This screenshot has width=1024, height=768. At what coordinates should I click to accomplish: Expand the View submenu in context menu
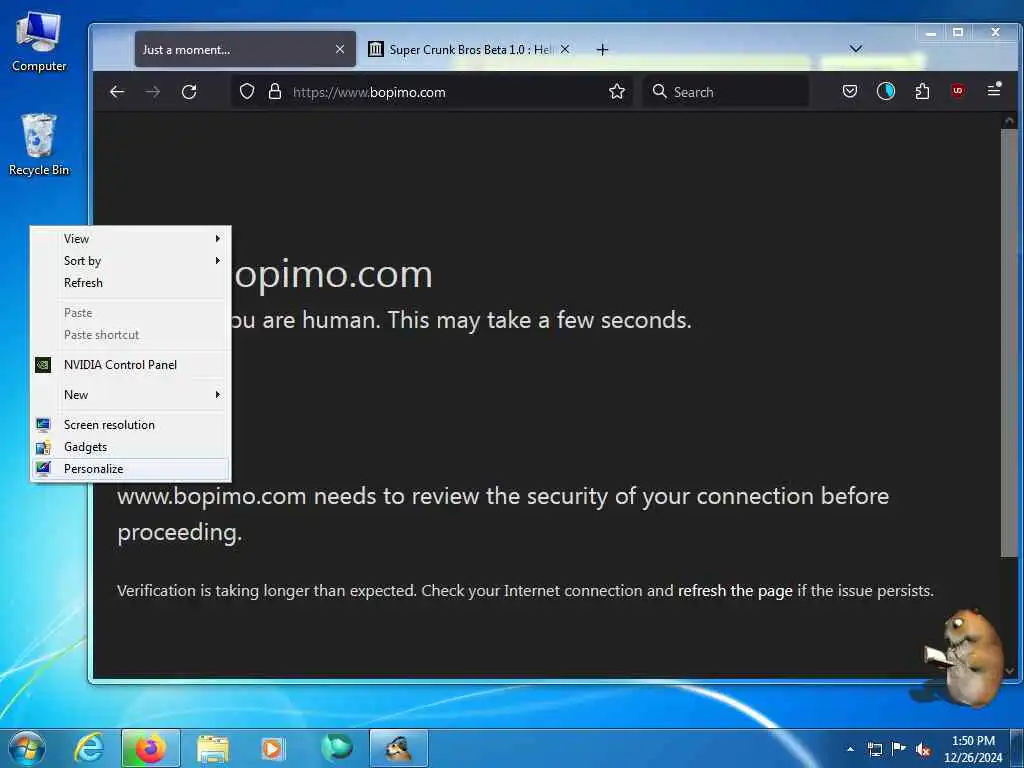[x=131, y=239]
